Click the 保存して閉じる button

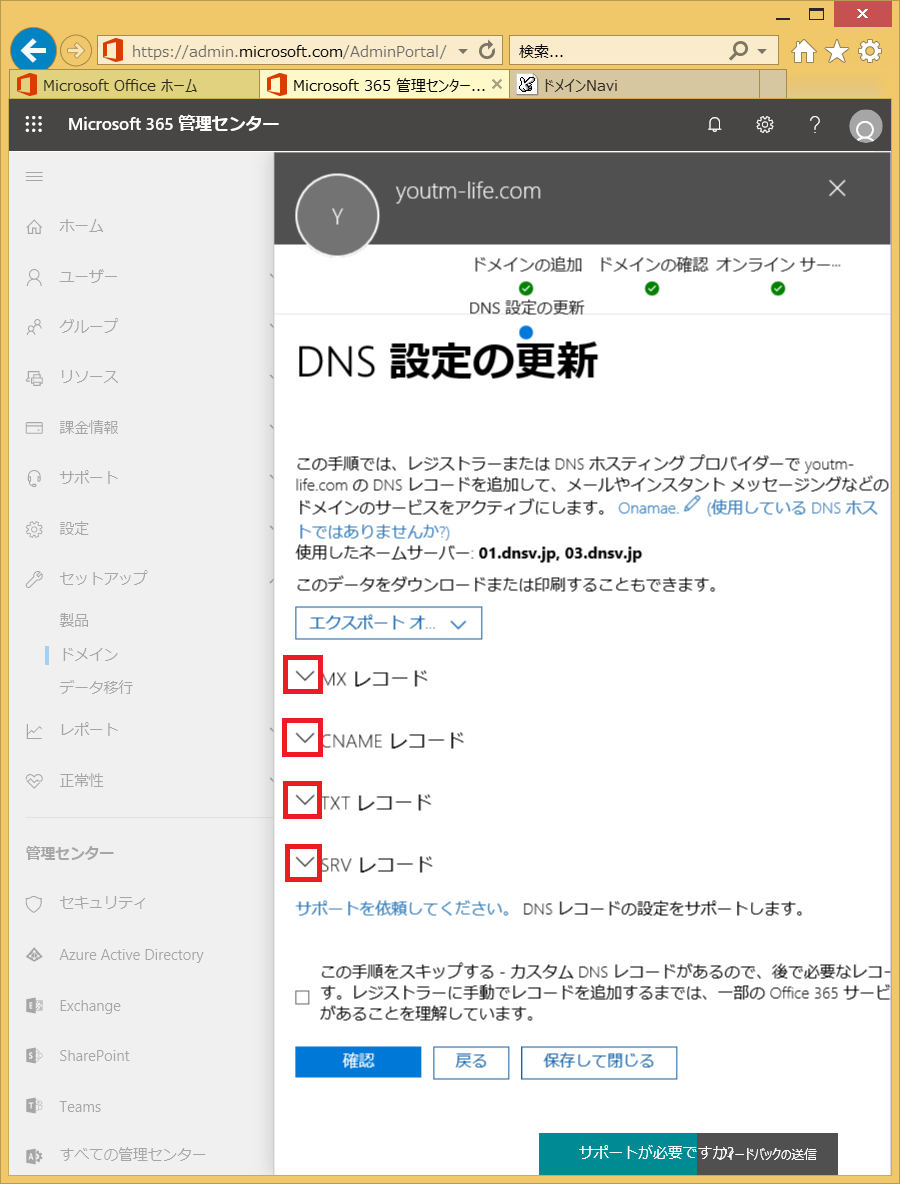(599, 1062)
